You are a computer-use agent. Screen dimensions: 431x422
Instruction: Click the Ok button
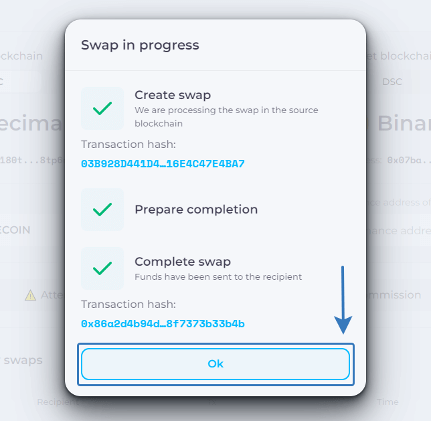pos(215,364)
